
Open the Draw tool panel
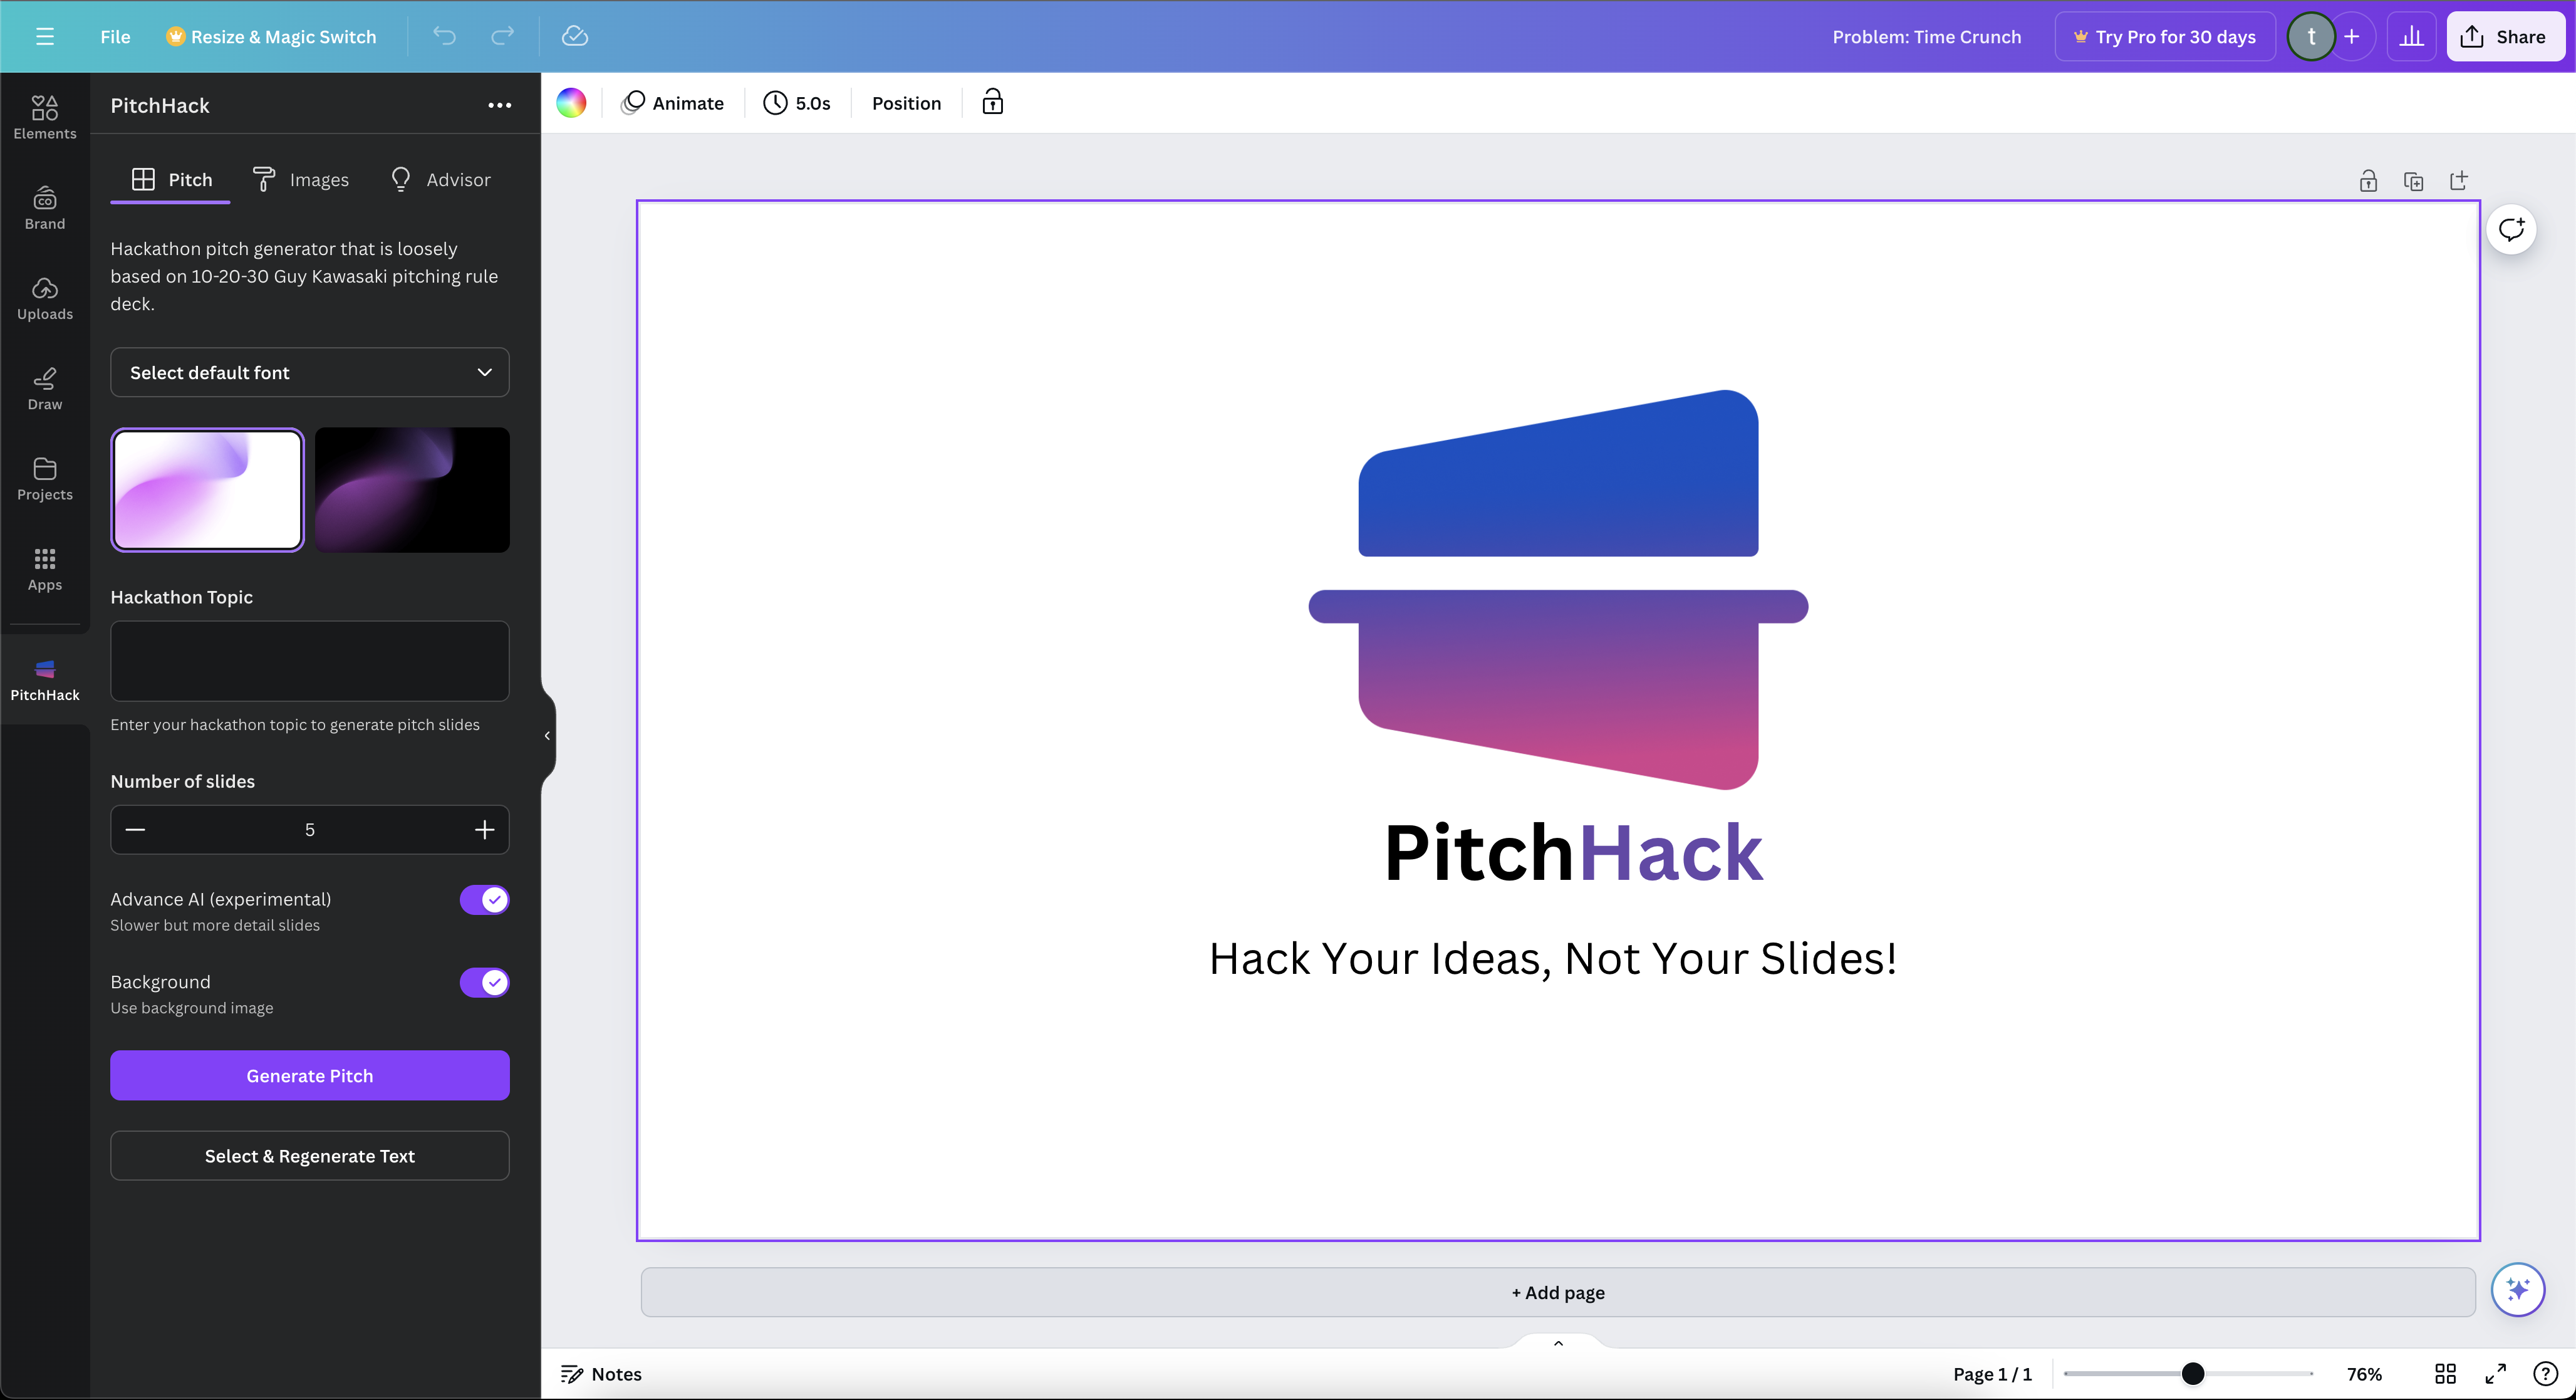click(44, 388)
